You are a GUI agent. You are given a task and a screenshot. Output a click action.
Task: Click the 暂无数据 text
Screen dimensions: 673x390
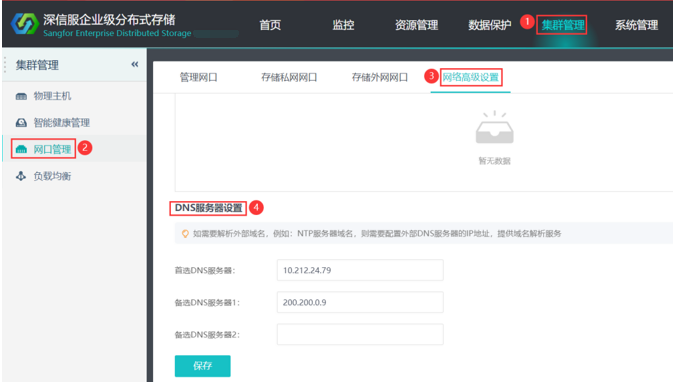[x=494, y=161]
